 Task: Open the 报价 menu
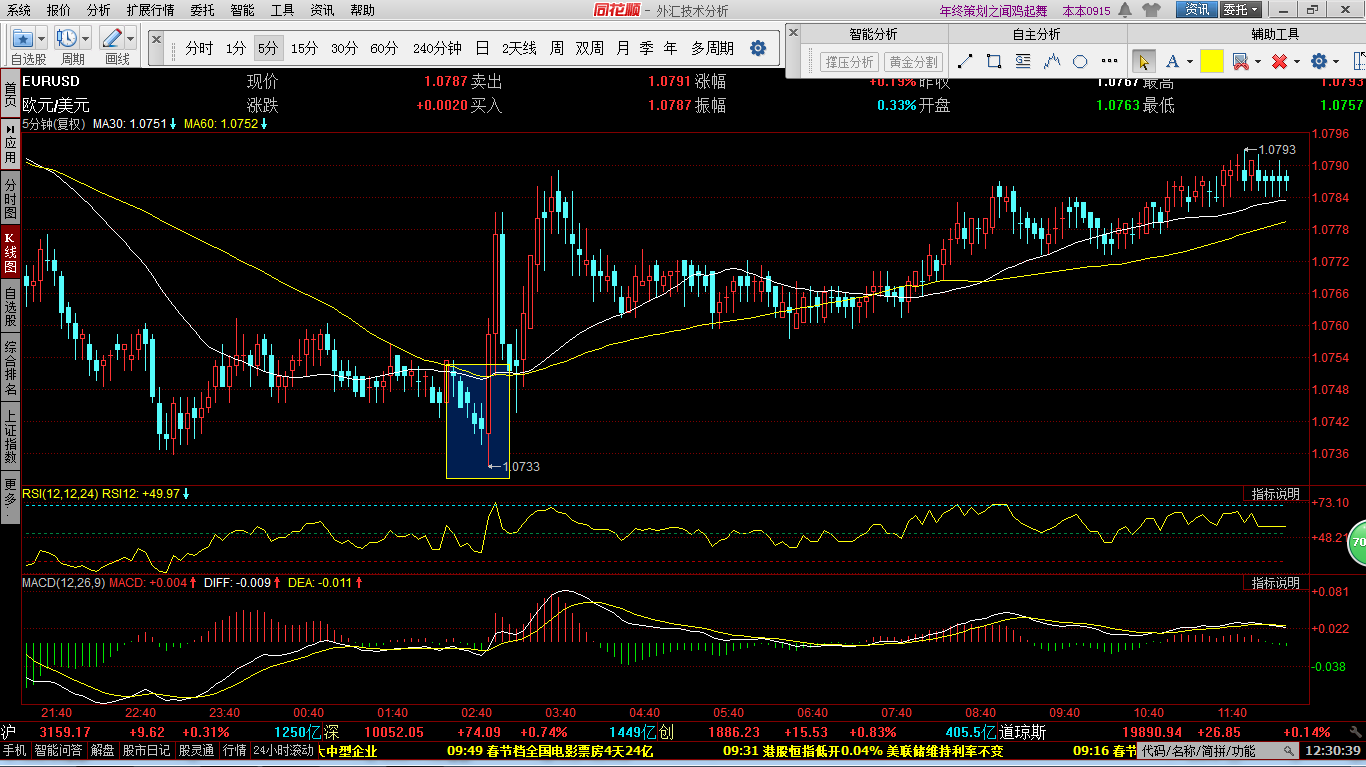[x=59, y=11]
